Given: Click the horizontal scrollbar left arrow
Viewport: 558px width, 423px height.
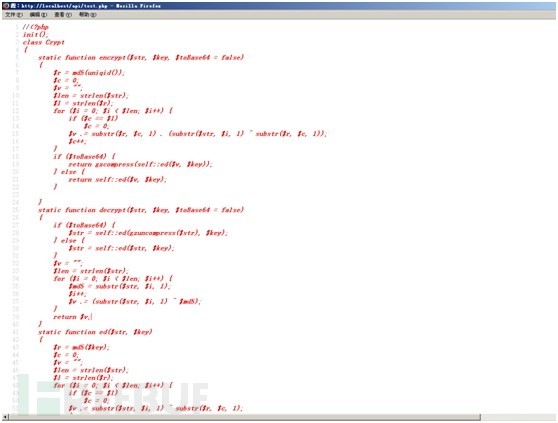Looking at the screenshot, I should 5,417.
